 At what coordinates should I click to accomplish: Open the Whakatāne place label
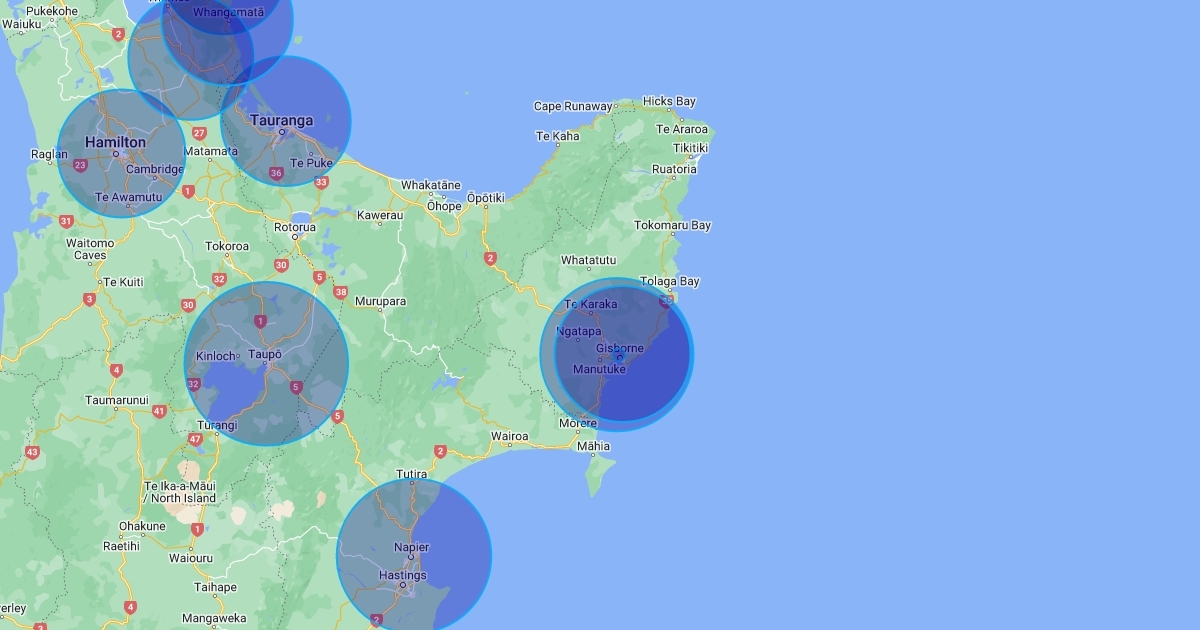[431, 185]
